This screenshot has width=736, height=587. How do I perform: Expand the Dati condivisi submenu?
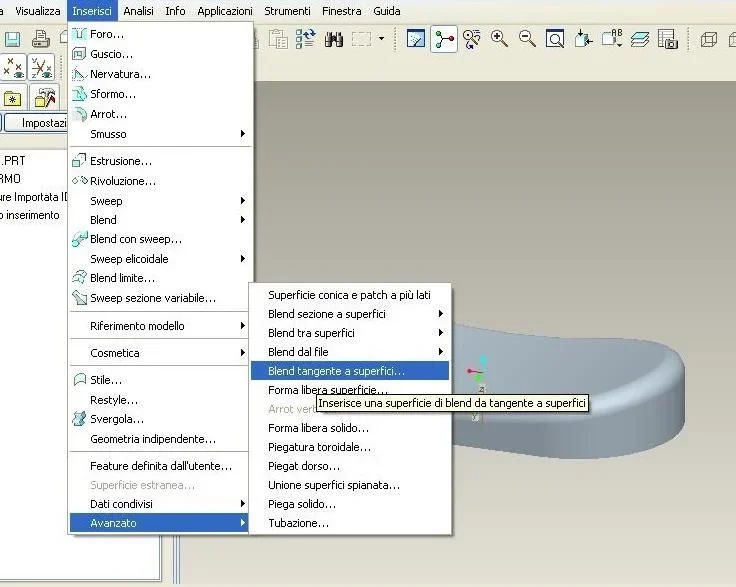(x=160, y=504)
